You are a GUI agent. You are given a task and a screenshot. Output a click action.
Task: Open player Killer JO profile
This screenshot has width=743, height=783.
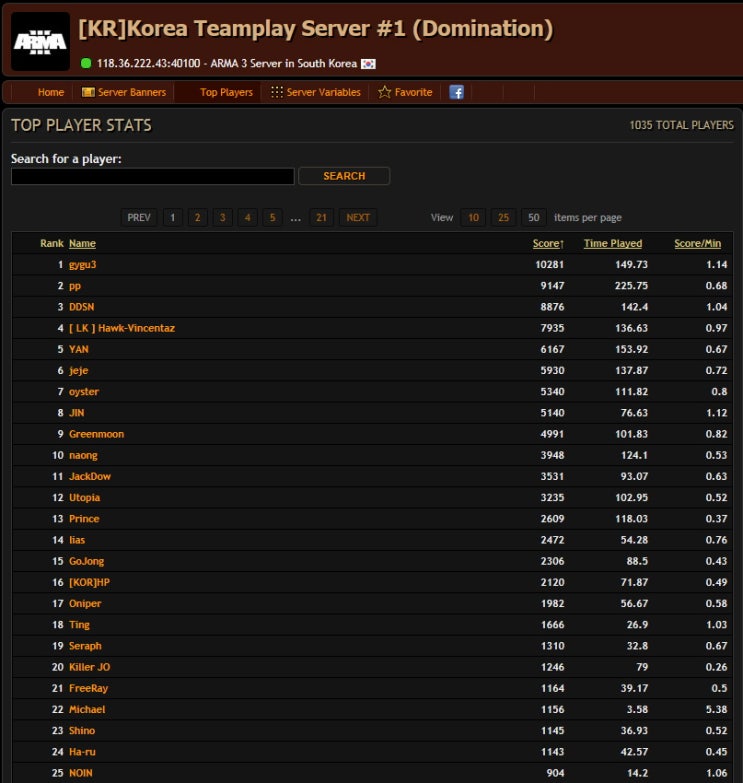point(89,667)
